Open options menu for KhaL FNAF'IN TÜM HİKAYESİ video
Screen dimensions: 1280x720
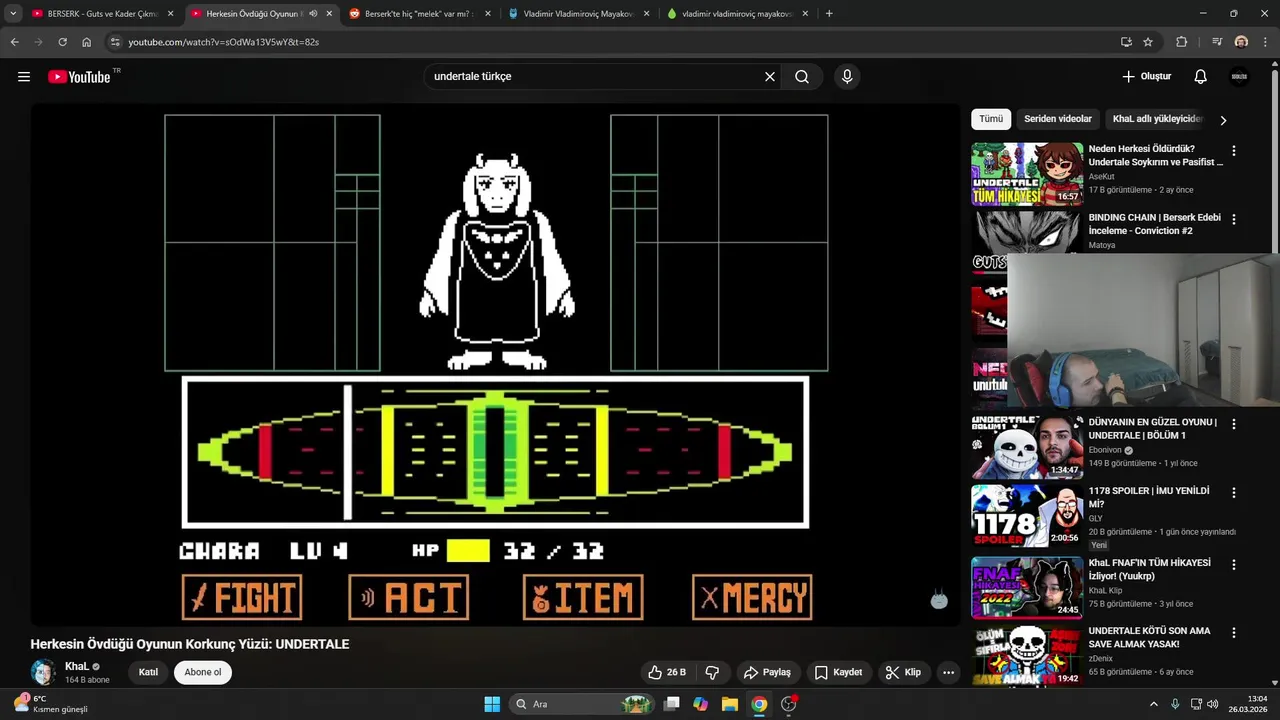coord(1234,565)
